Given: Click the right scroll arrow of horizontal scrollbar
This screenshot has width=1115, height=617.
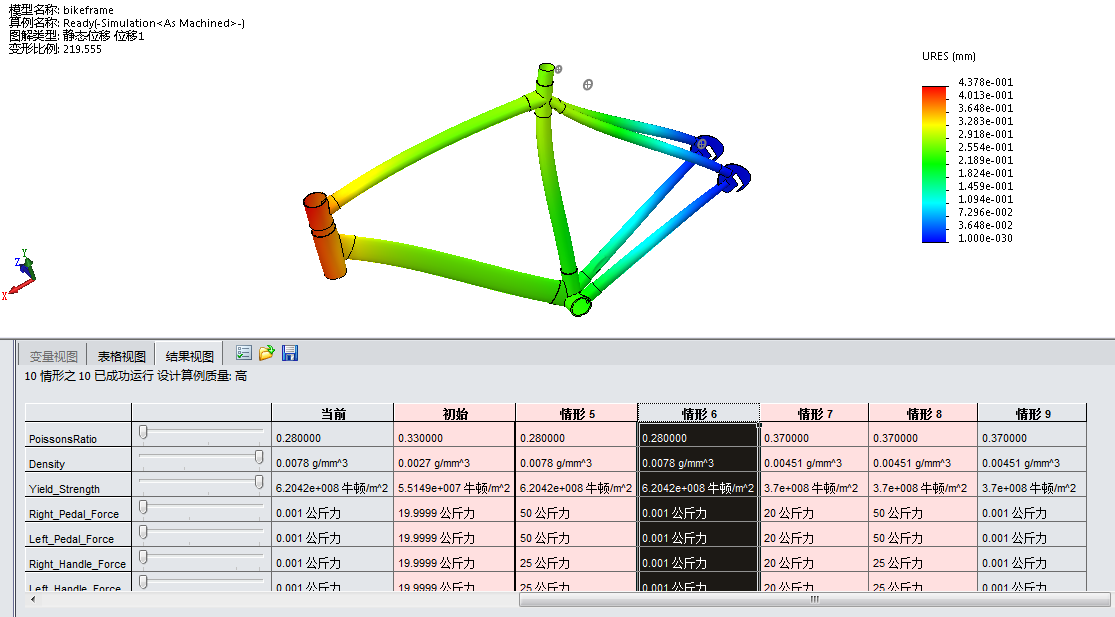Looking at the screenshot, I should point(1103,600).
